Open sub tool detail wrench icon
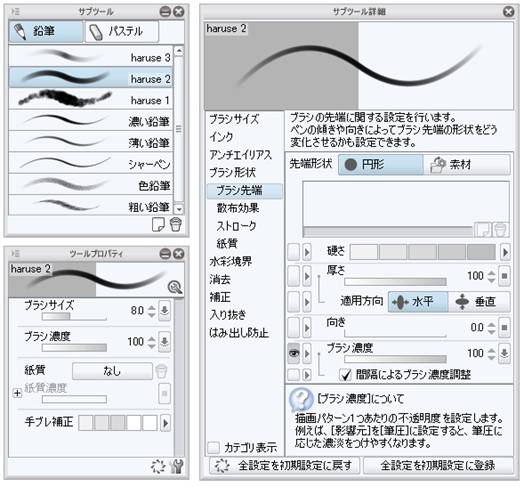Viewport: 524px width, 487px height. click(x=176, y=466)
